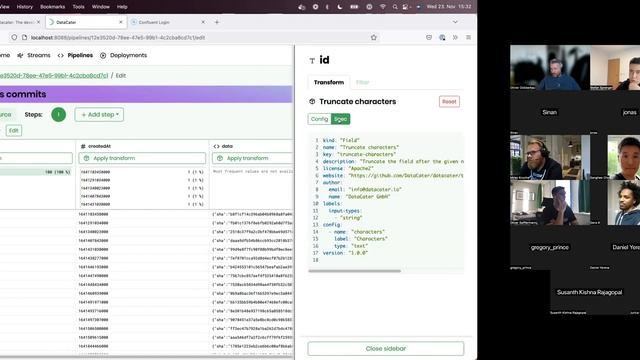Click the Bluetooth icon in the menu bar
This screenshot has width=640, height=360.
pos(327,7)
